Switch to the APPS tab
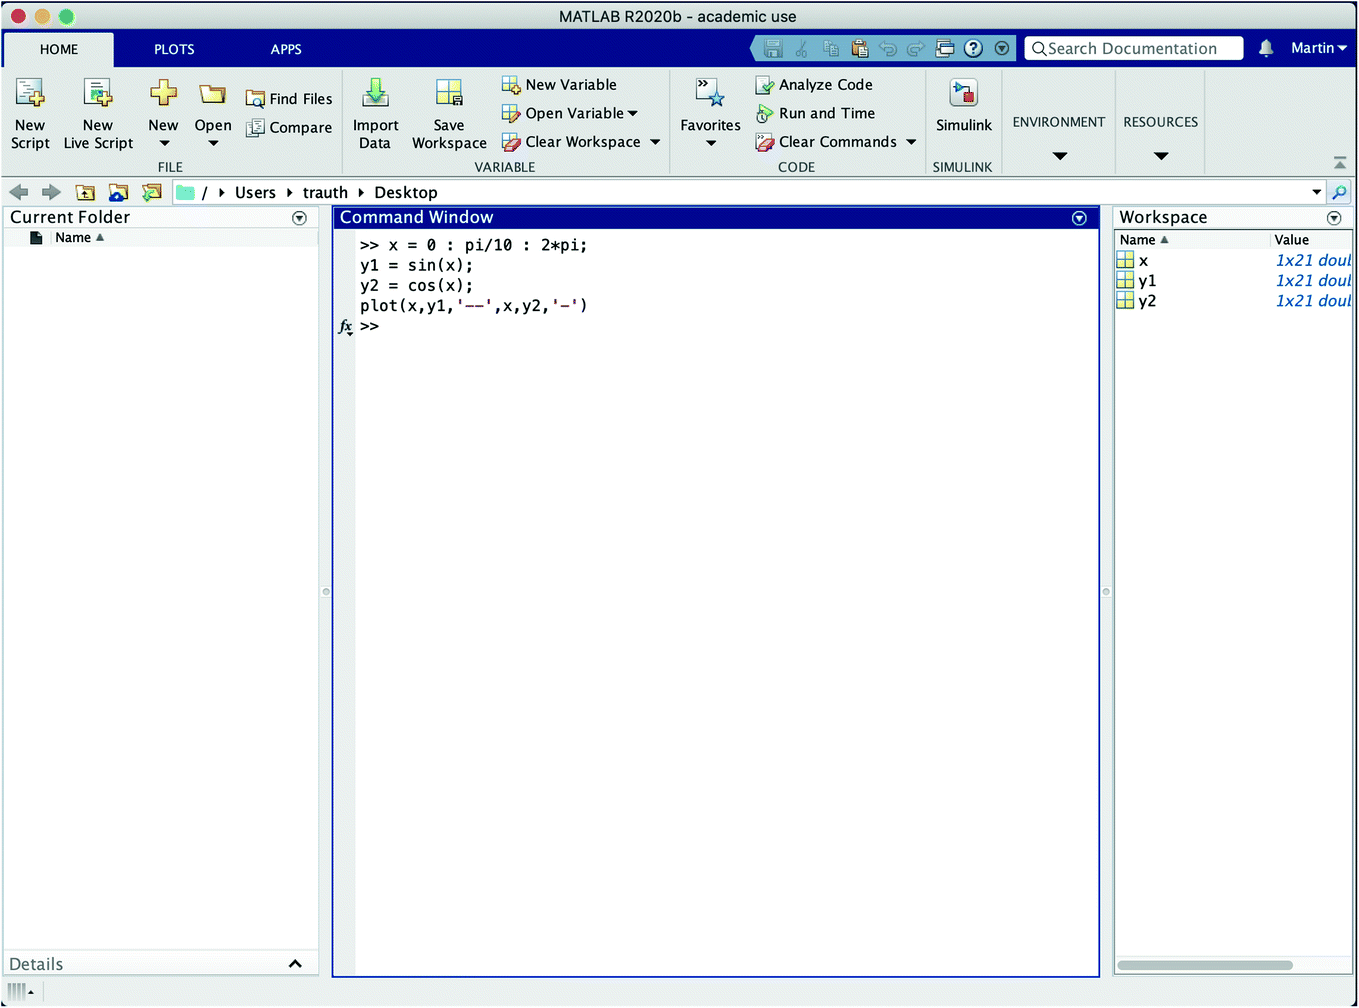 [x=286, y=49]
